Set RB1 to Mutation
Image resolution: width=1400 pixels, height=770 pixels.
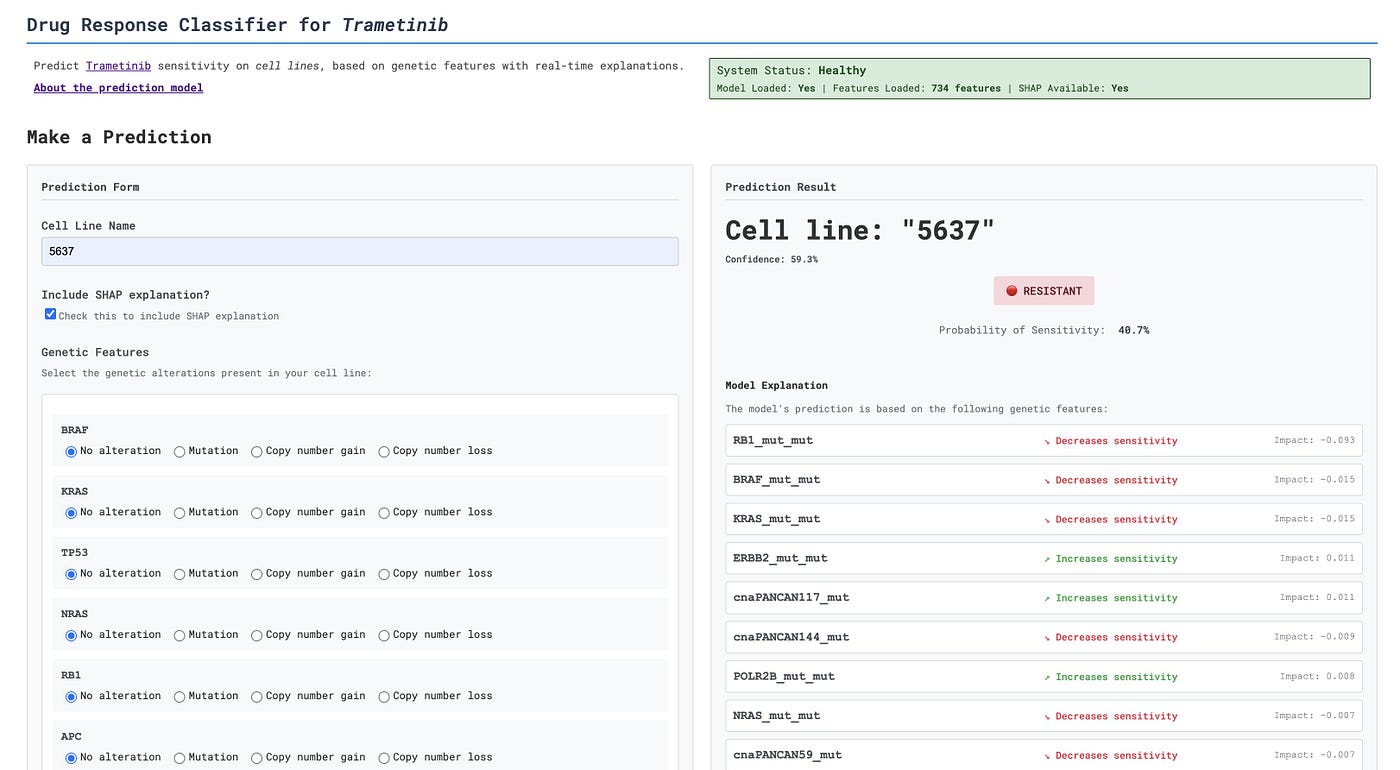[180, 697]
